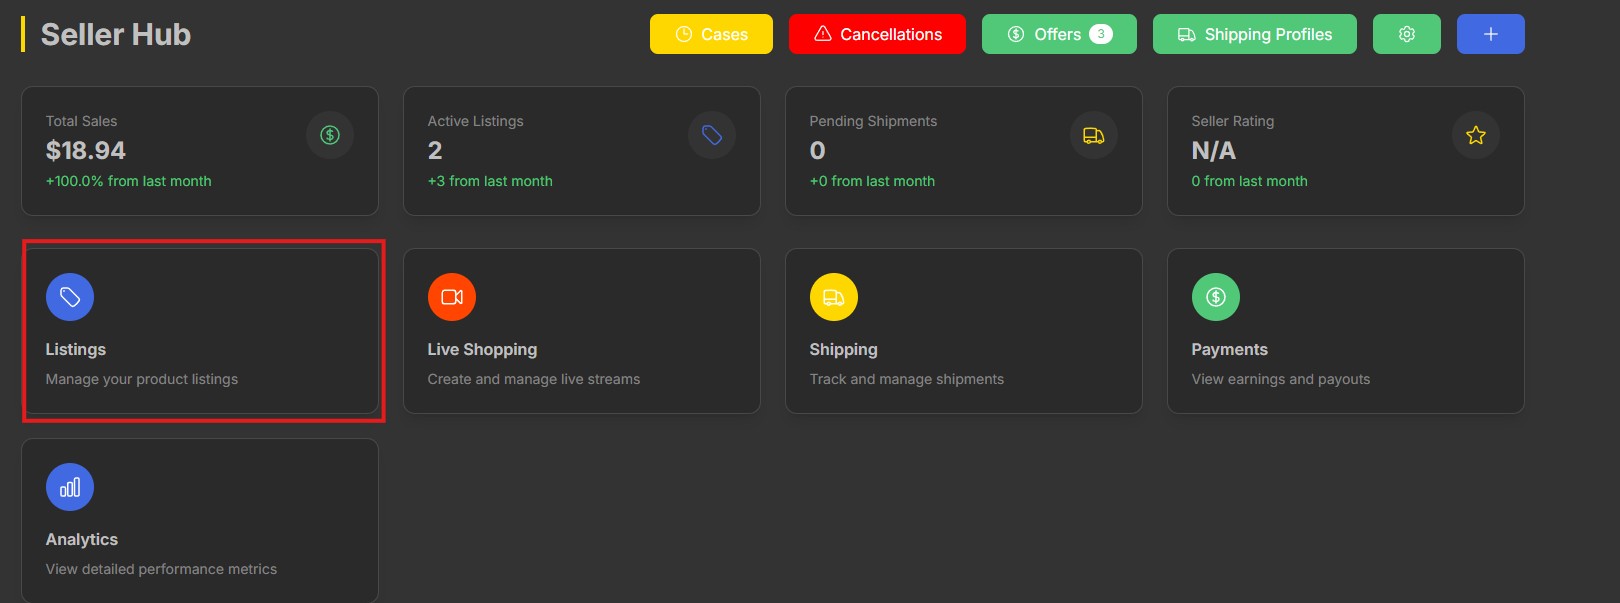
Task: Click the N/A seller rating value
Action: [x=1213, y=150]
